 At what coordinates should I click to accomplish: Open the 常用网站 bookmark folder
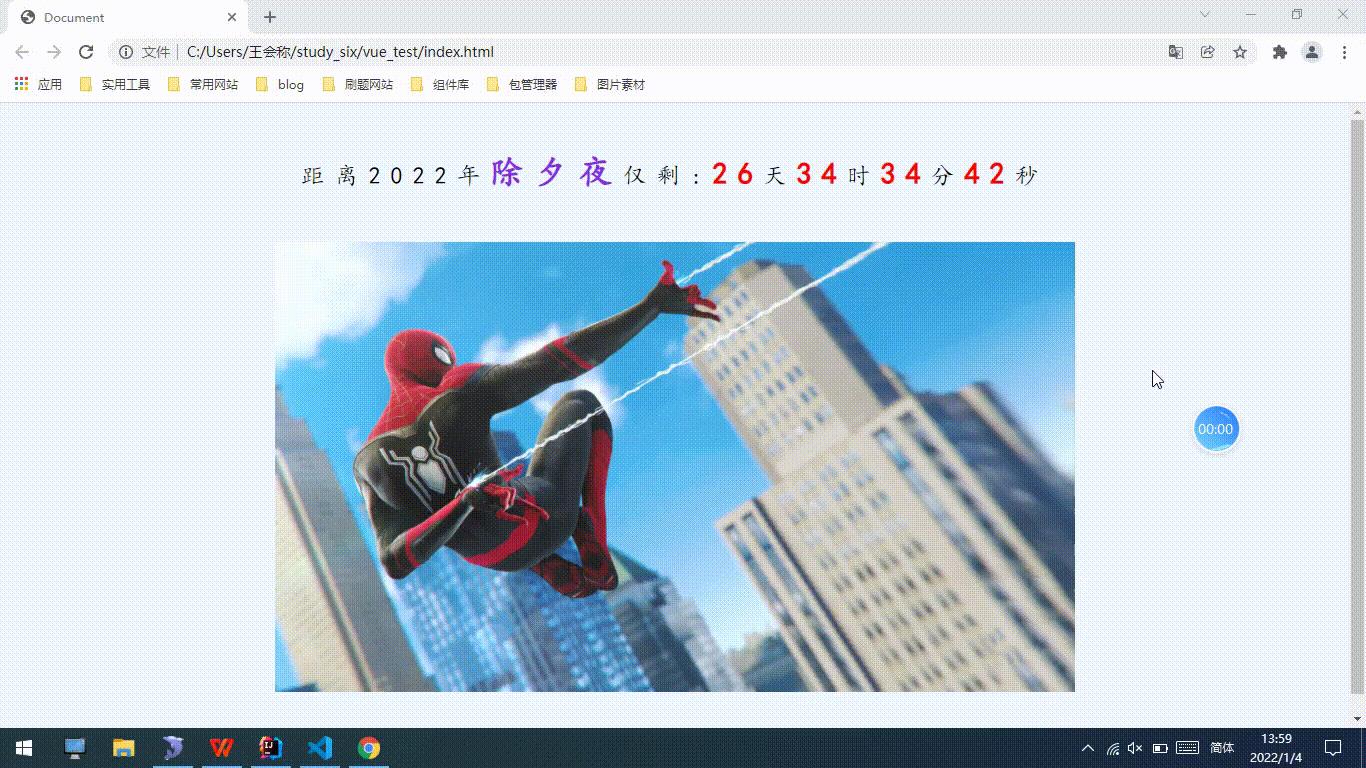202,85
